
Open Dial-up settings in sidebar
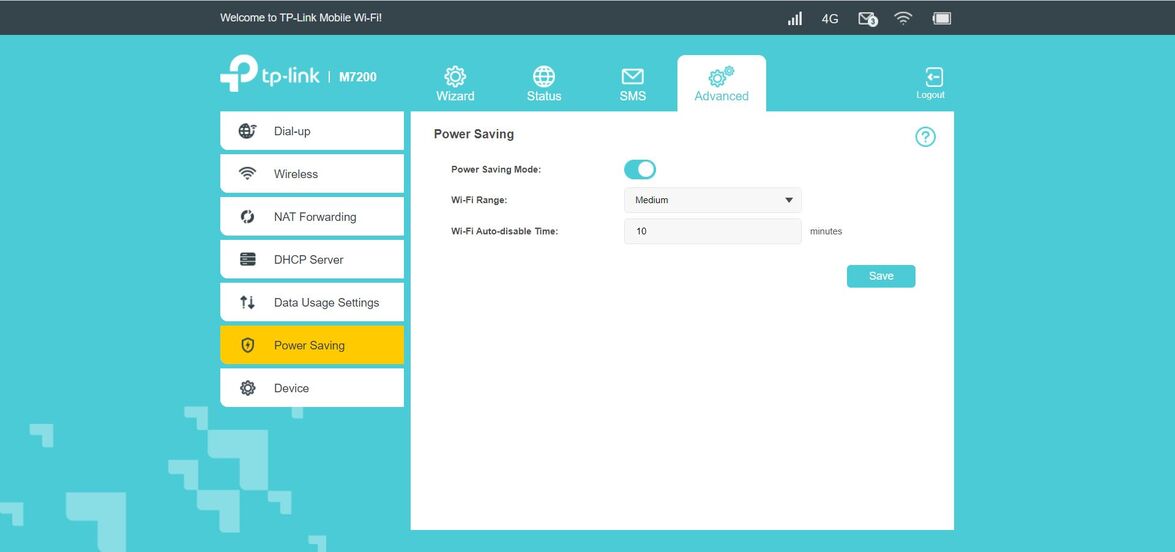pyautogui.click(x=312, y=131)
